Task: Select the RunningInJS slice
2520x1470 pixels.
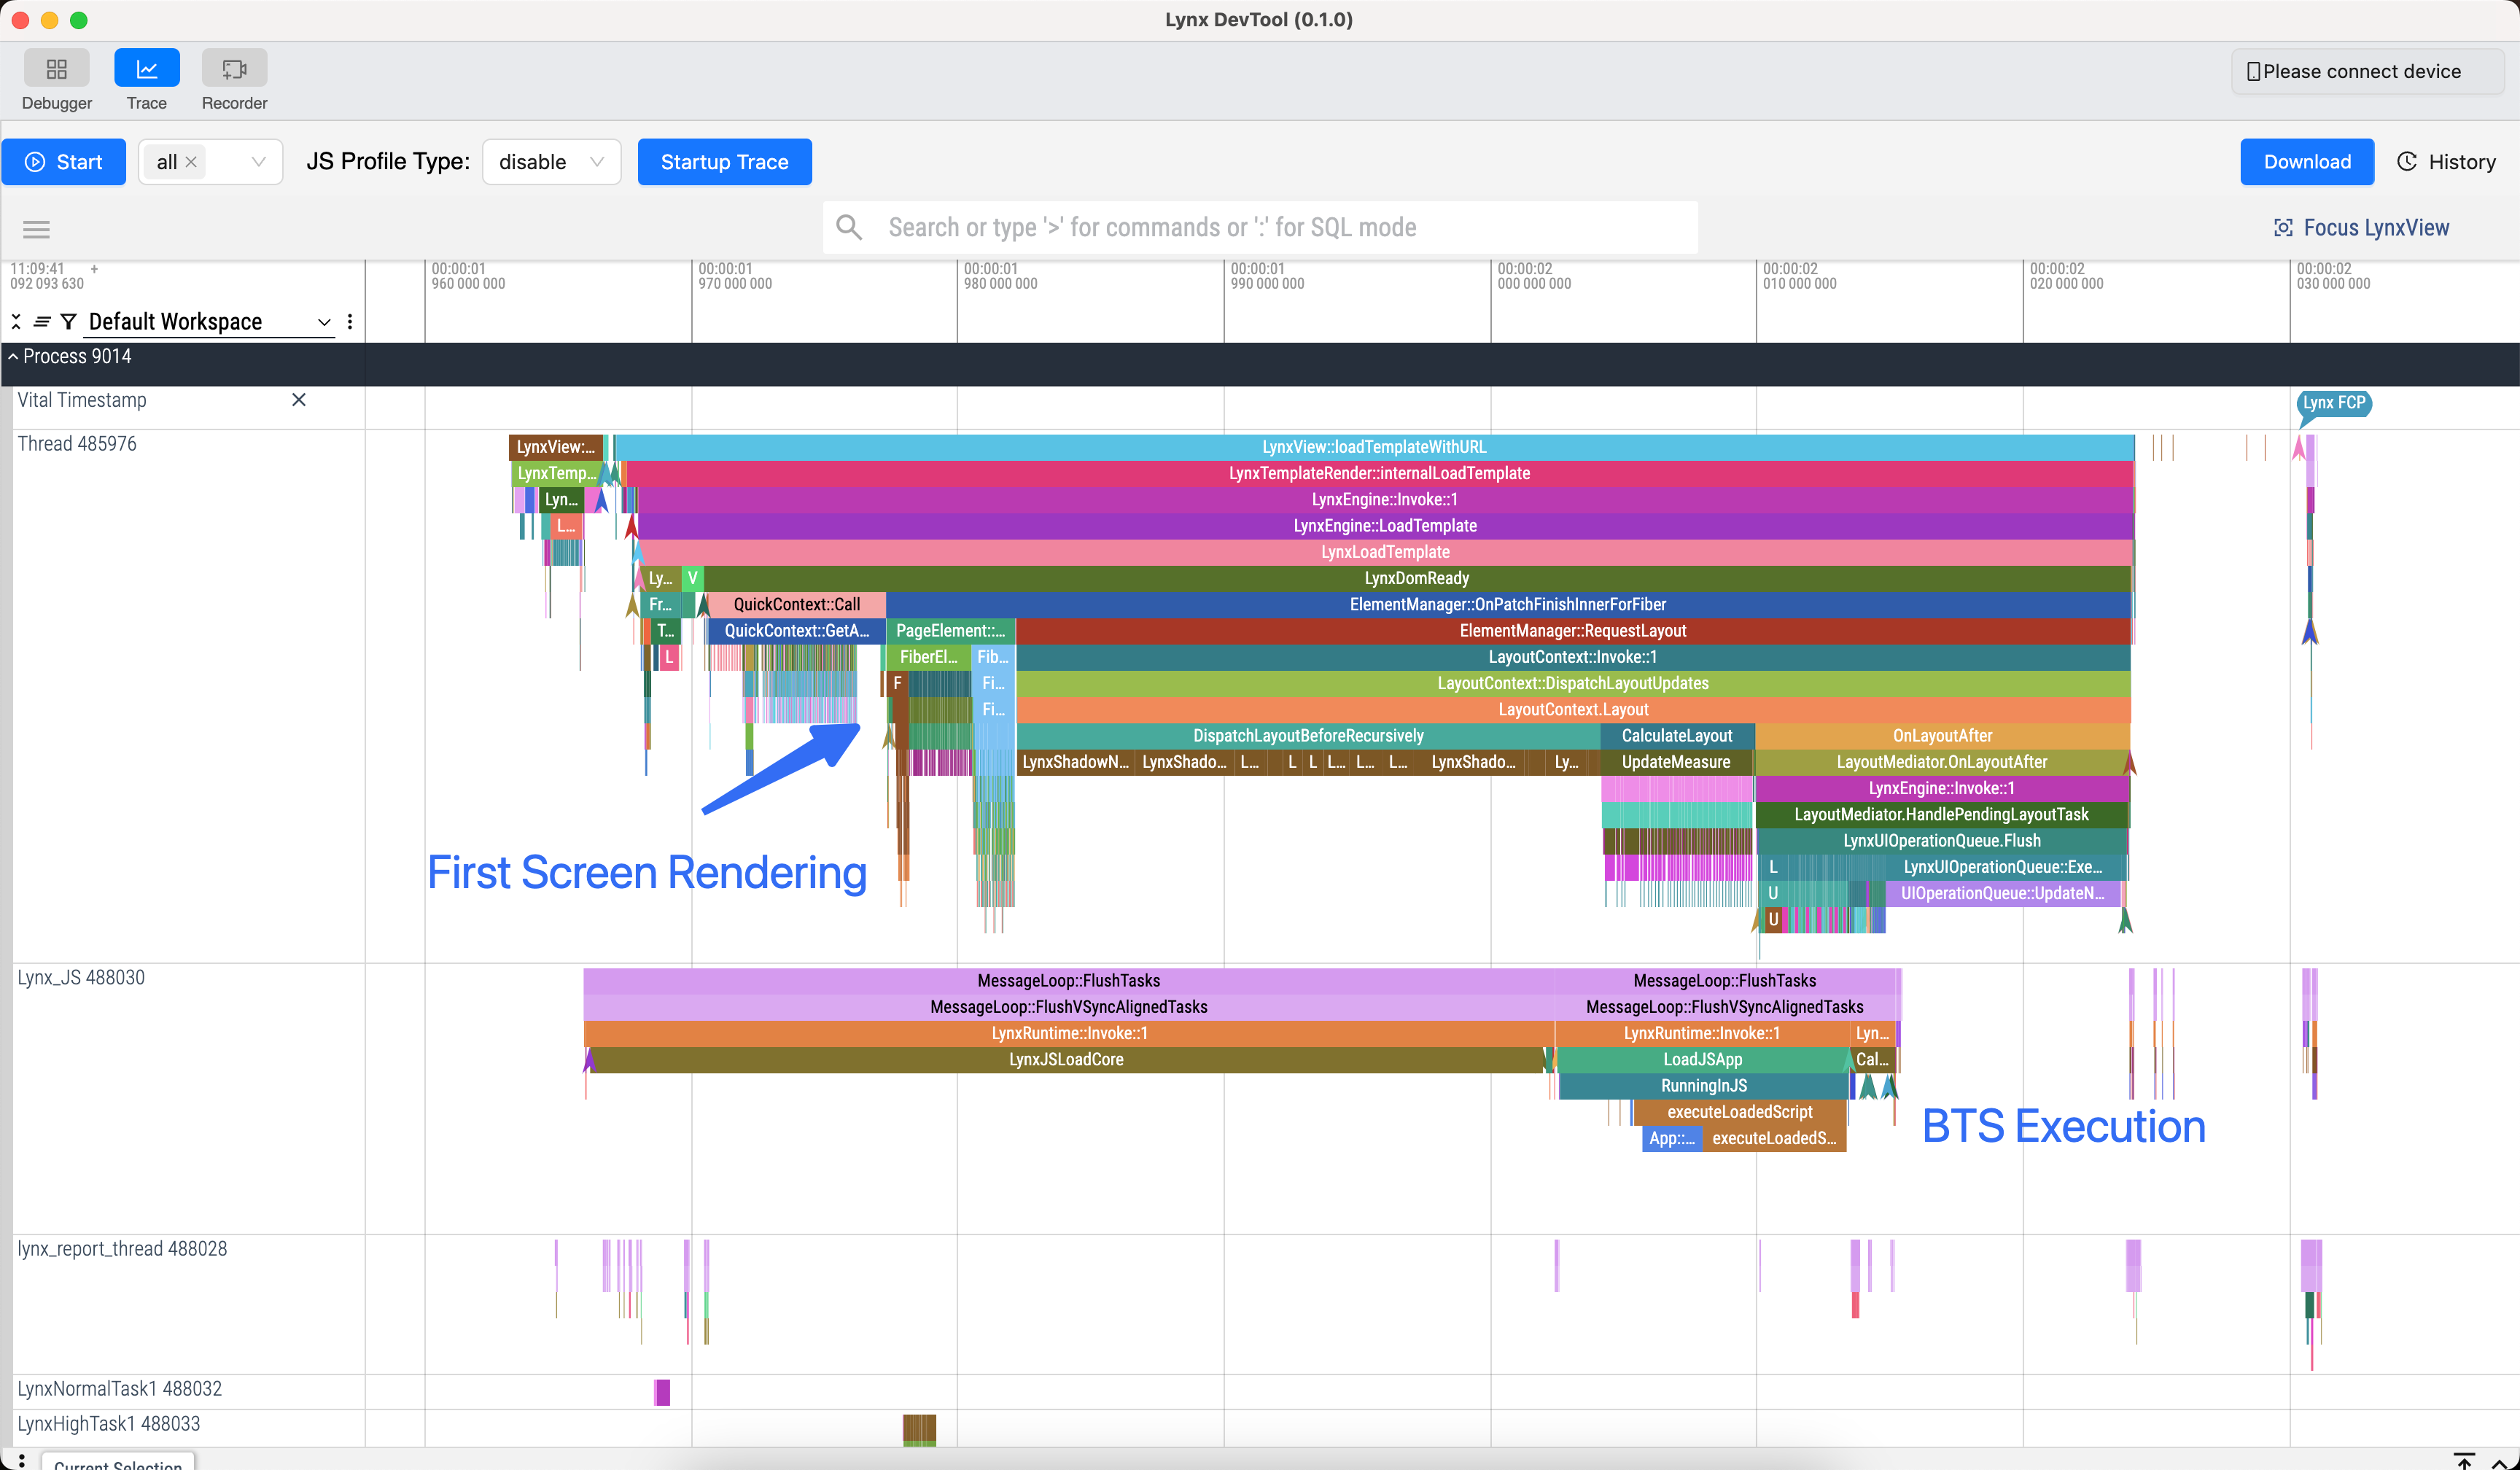Action: pyautogui.click(x=1703, y=1086)
